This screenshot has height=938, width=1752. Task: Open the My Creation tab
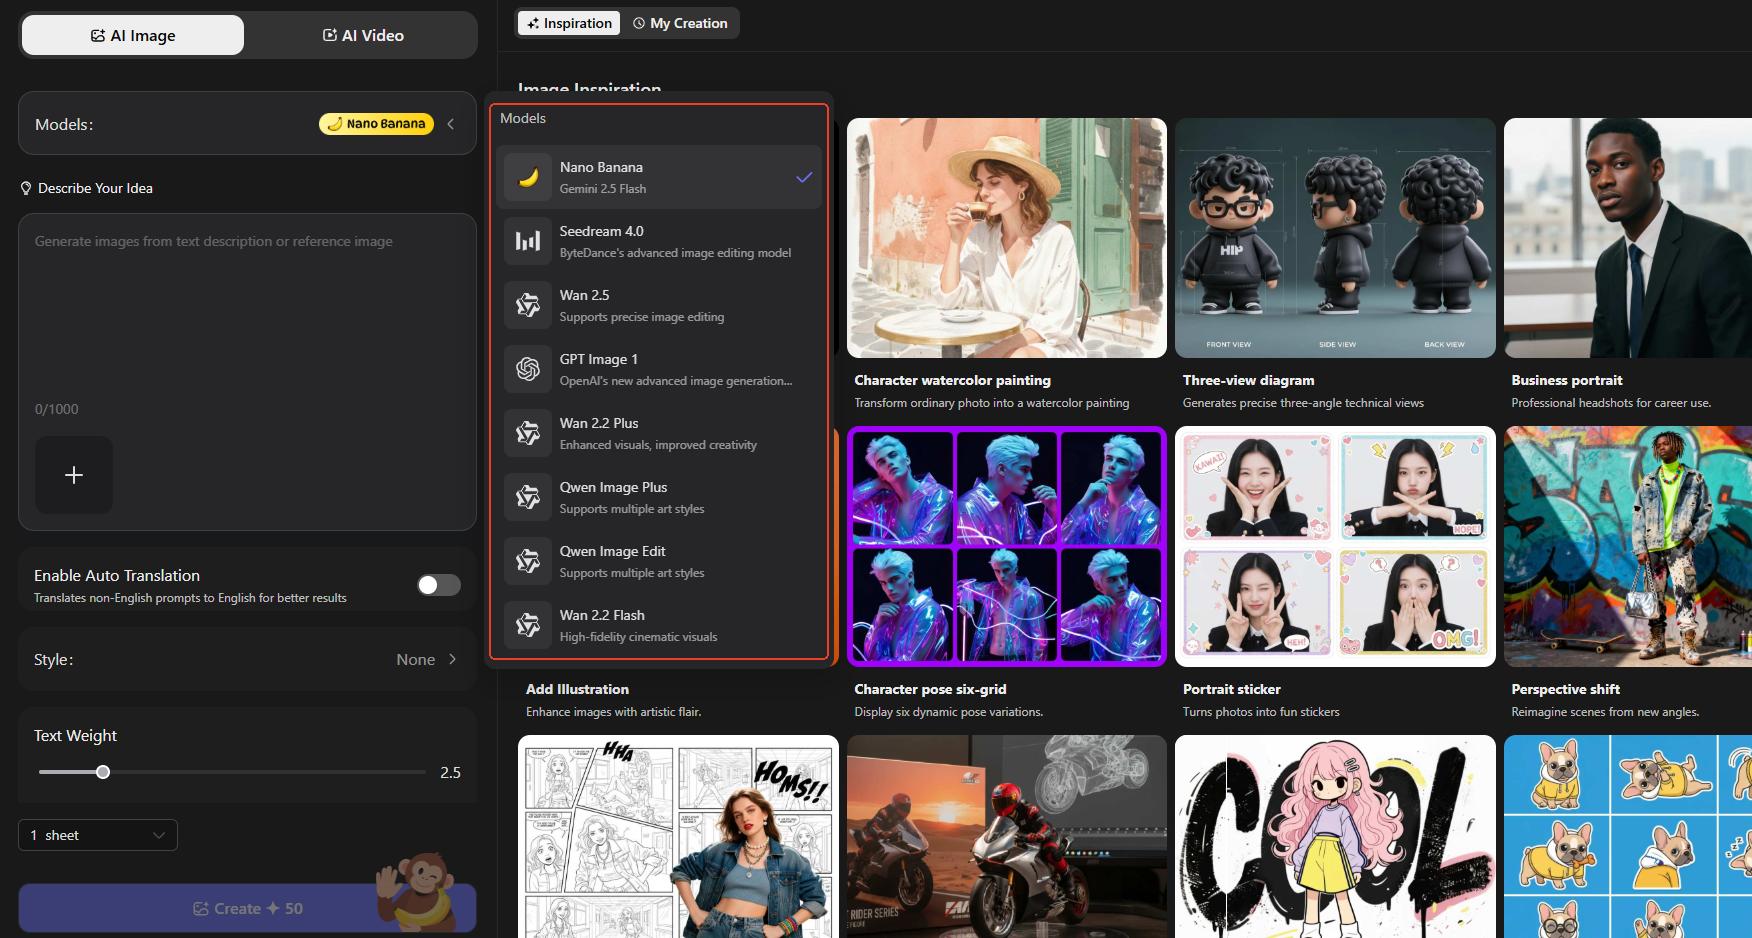[x=680, y=23]
